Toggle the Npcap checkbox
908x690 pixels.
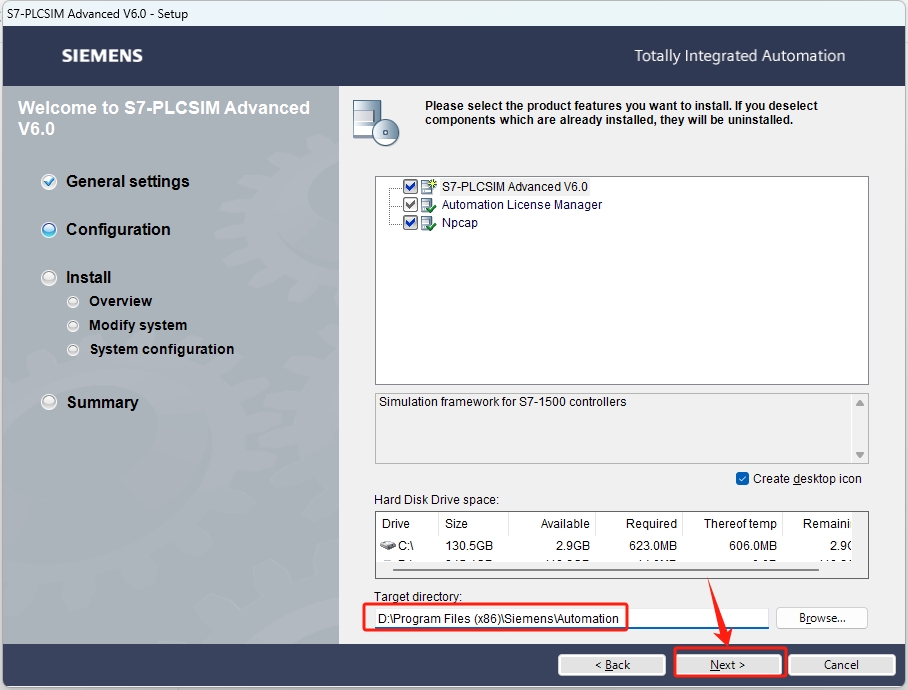(410, 223)
